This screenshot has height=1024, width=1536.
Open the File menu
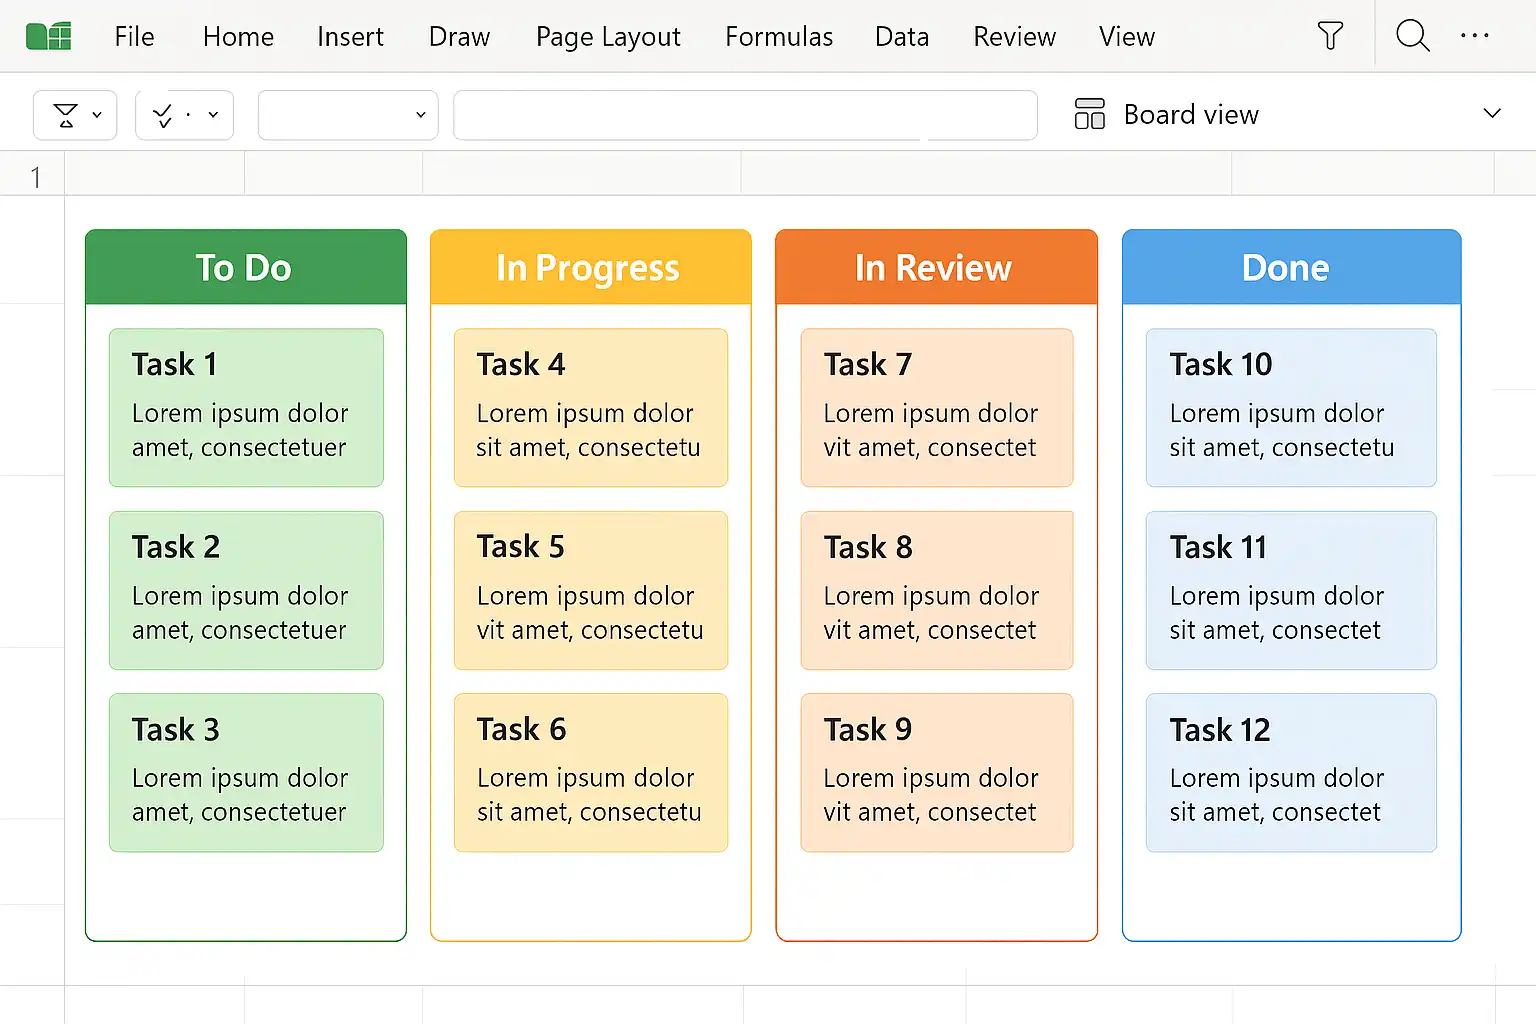134,37
